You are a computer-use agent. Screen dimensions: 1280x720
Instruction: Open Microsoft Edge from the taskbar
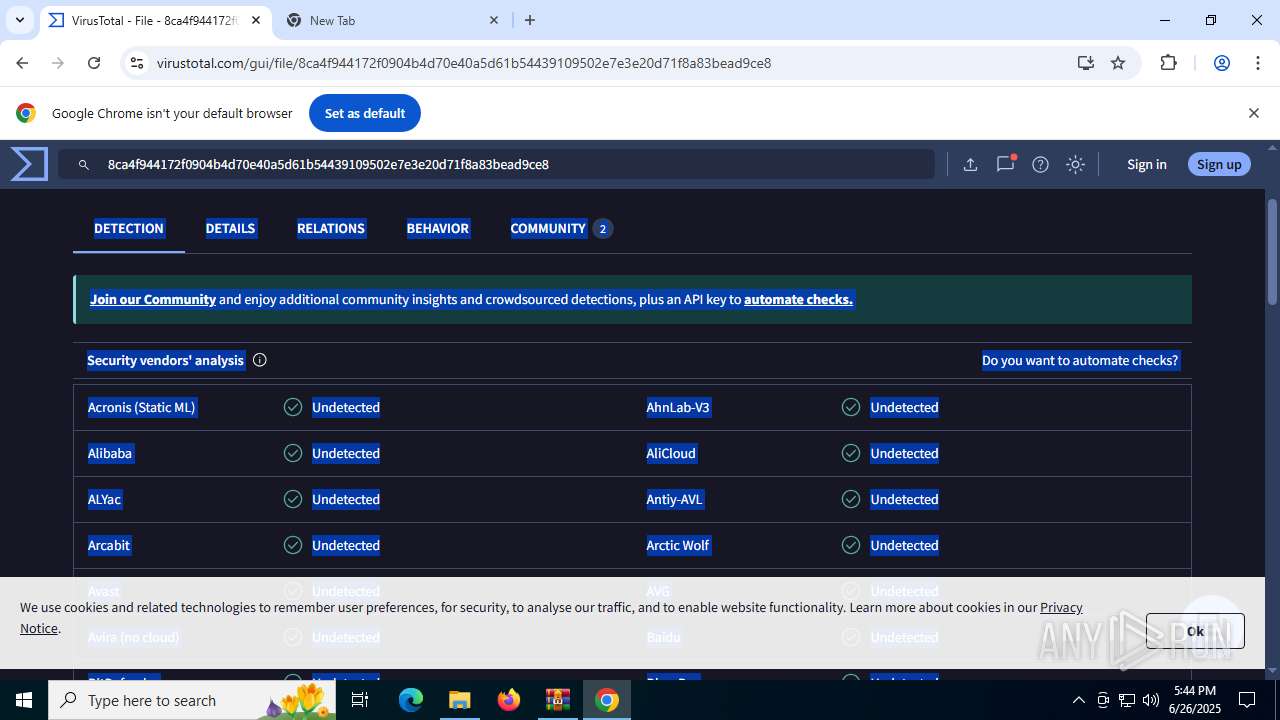pyautogui.click(x=411, y=700)
